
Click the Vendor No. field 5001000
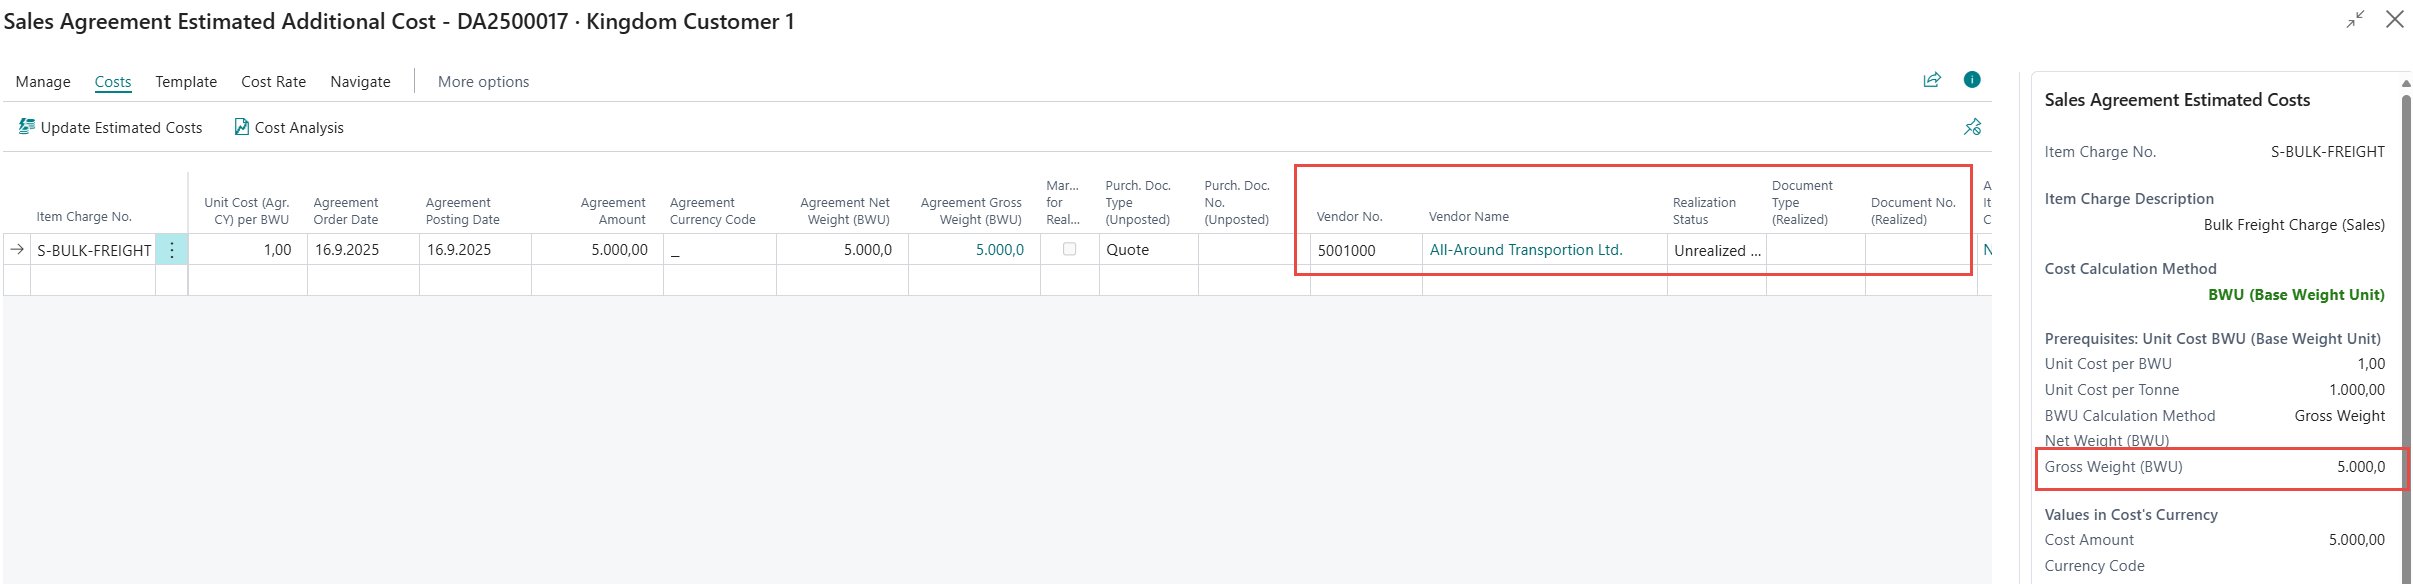pos(1347,251)
